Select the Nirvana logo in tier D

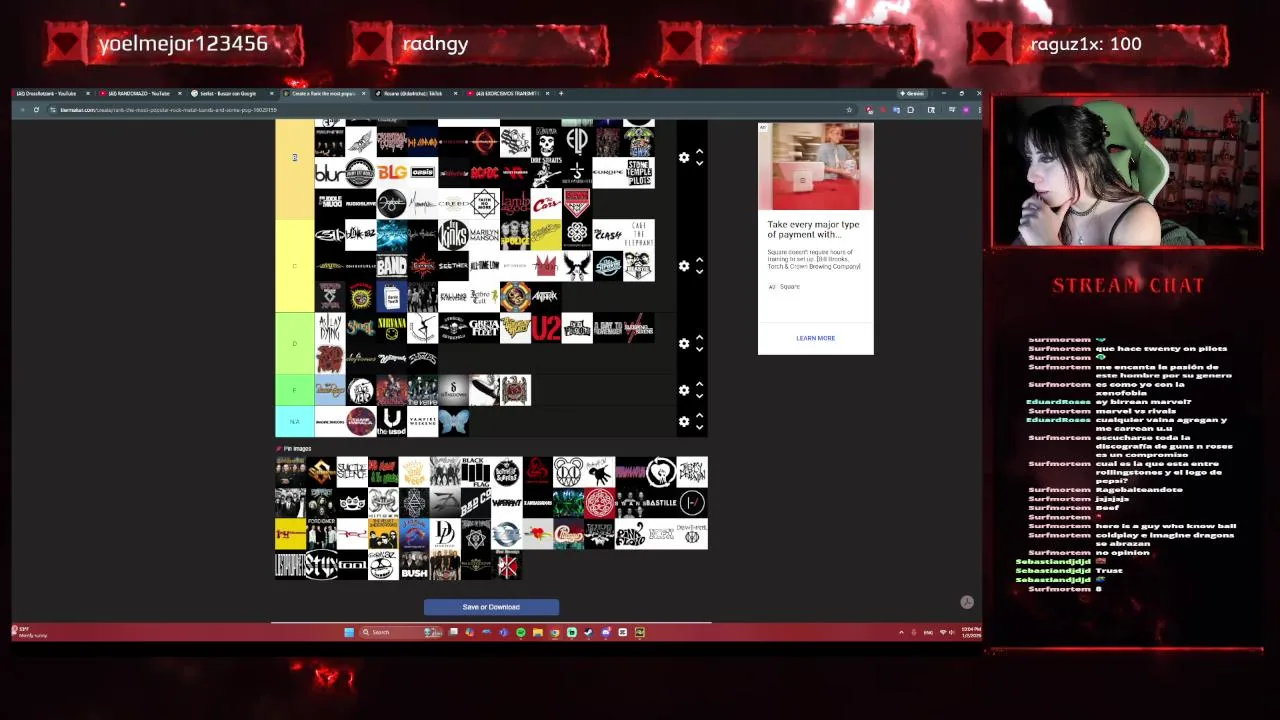tap(391, 328)
